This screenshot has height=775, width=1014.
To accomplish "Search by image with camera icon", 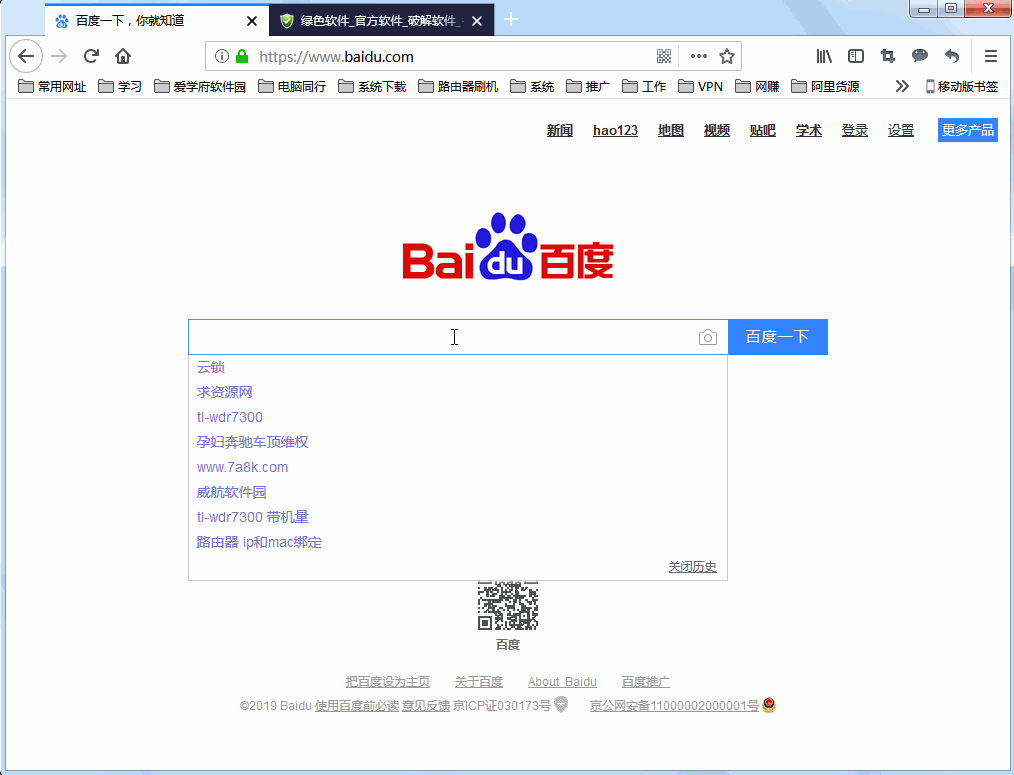I will click(707, 337).
